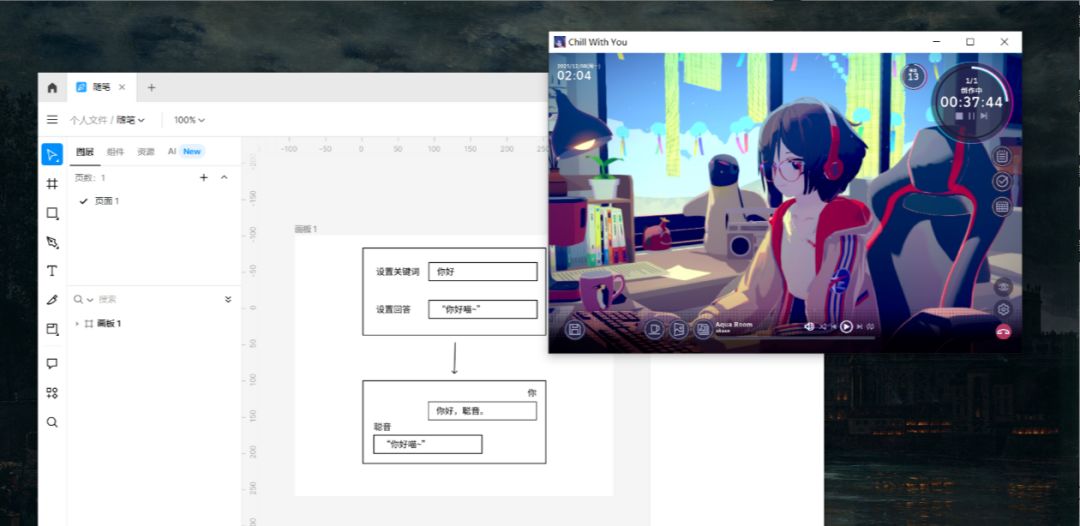Open layer search filter dropdown arrow
The height and width of the screenshot is (526, 1080).
pos(90,299)
